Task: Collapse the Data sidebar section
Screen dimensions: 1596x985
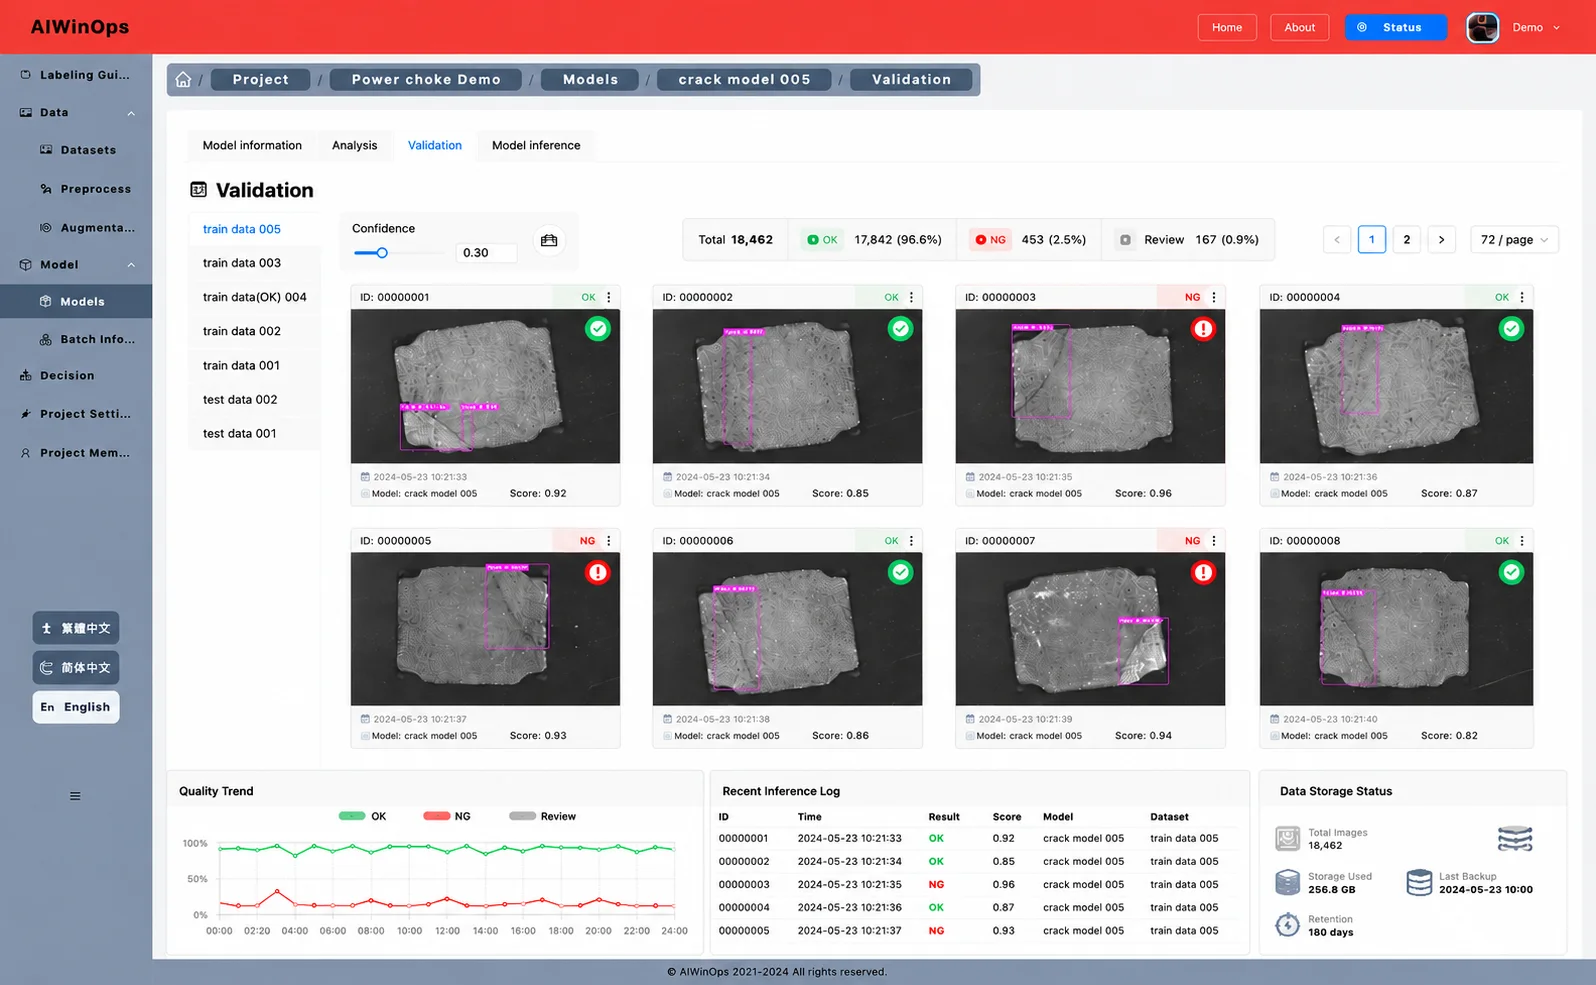Action: [131, 113]
